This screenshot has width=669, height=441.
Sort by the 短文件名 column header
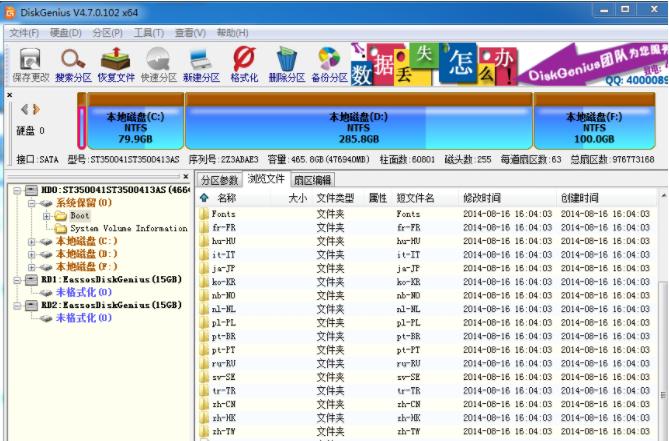coord(415,198)
